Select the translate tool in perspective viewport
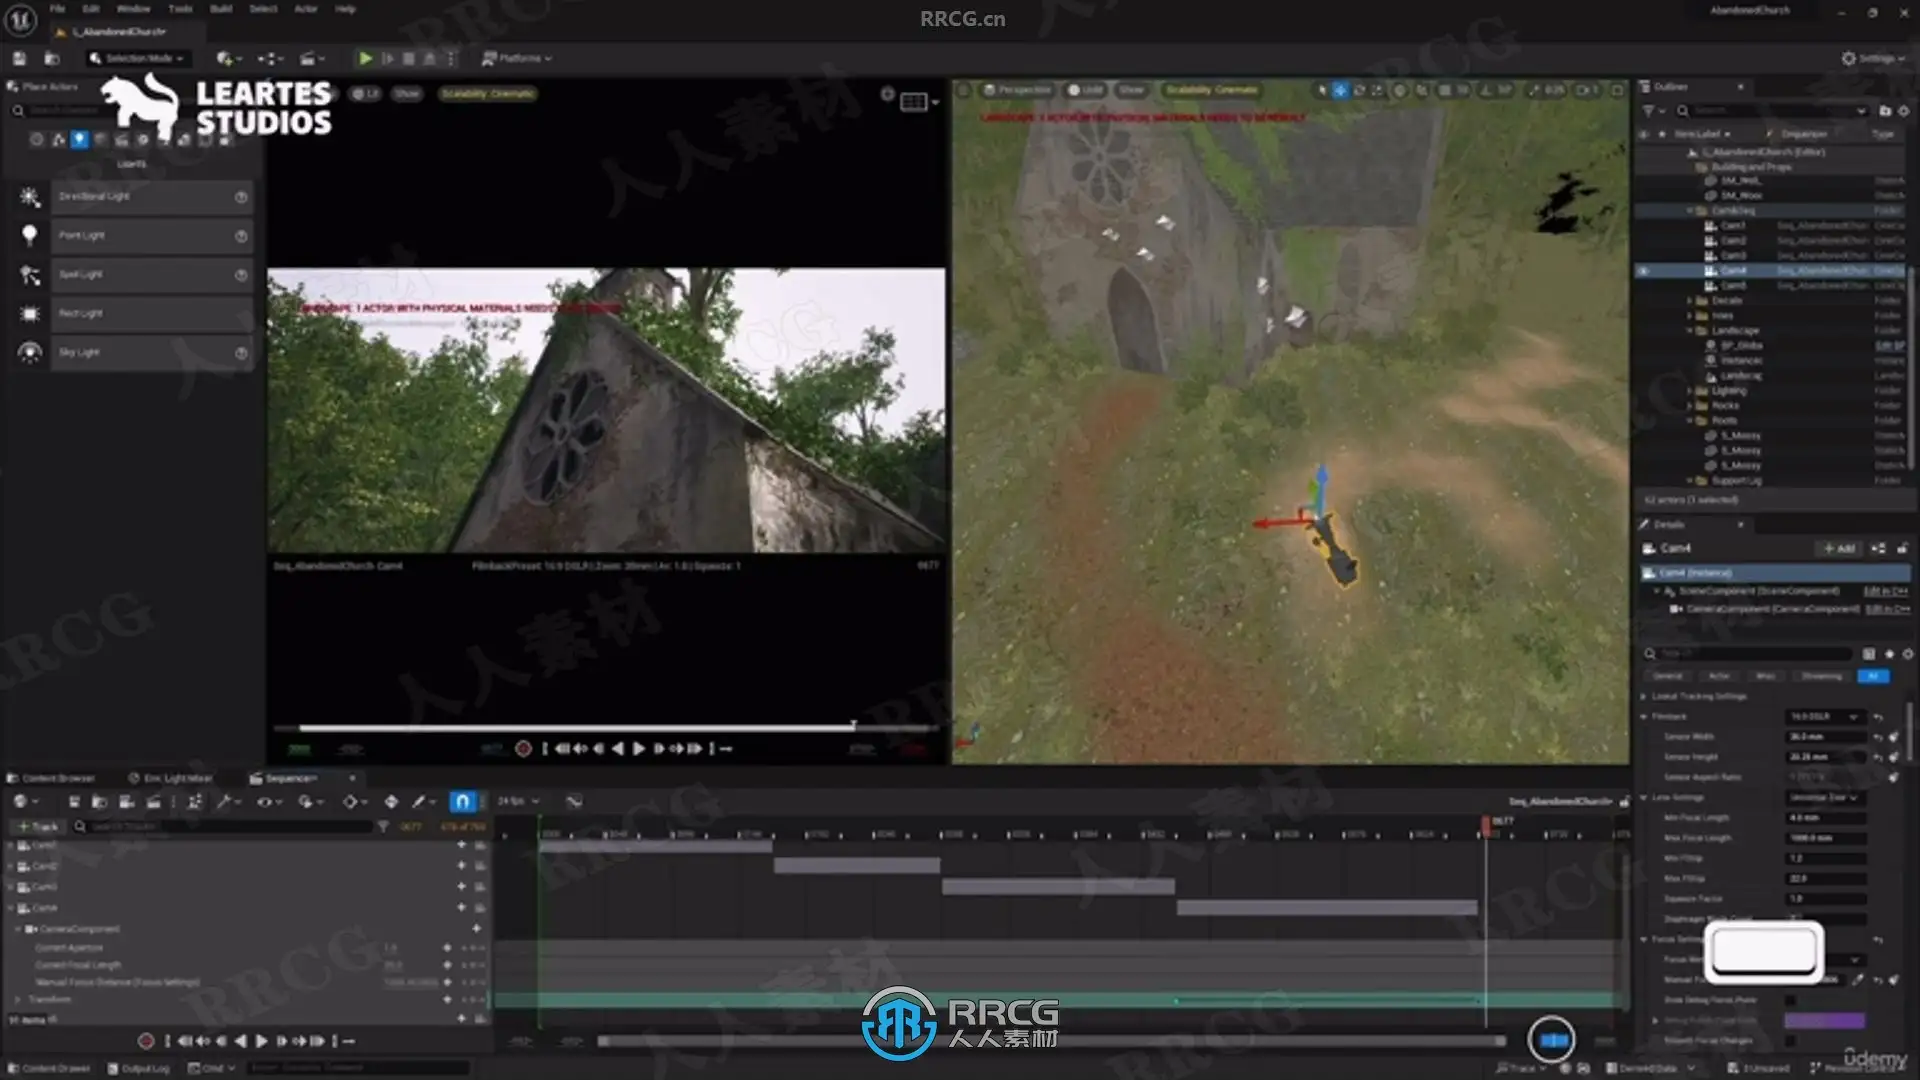1920x1080 pixels. pos(1340,90)
